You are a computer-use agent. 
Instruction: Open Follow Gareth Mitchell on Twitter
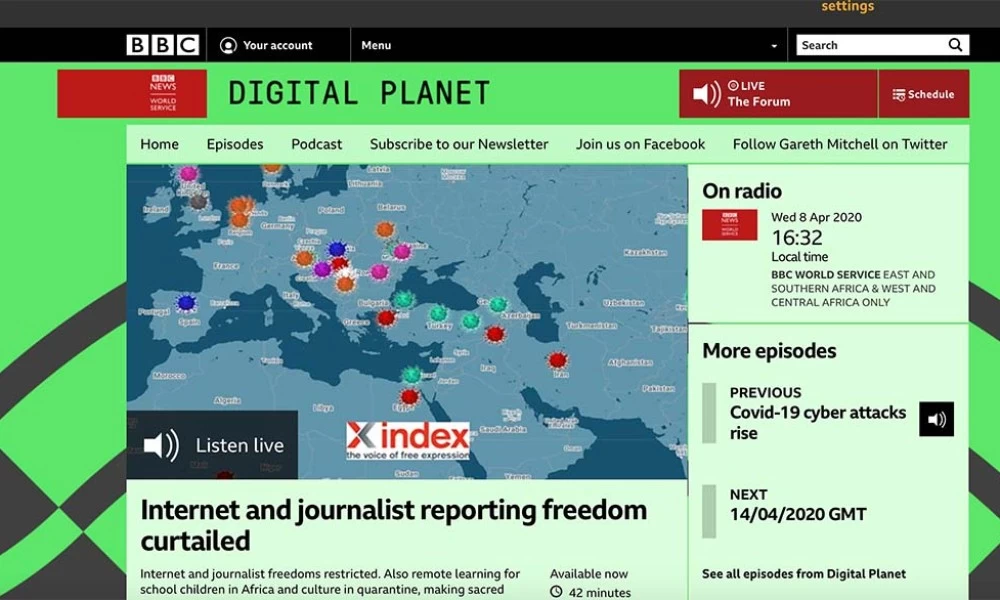(840, 144)
